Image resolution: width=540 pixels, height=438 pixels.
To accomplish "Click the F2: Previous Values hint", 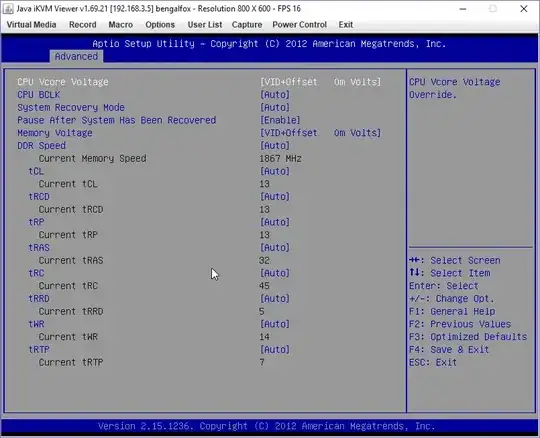I will pos(460,324).
